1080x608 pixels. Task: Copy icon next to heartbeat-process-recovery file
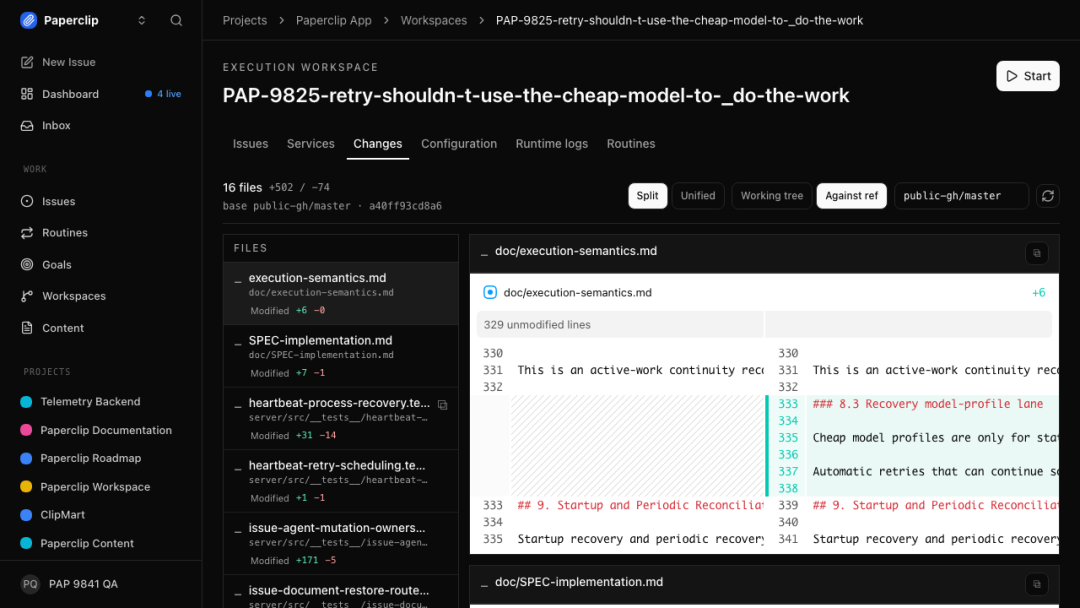pos(443,405)
